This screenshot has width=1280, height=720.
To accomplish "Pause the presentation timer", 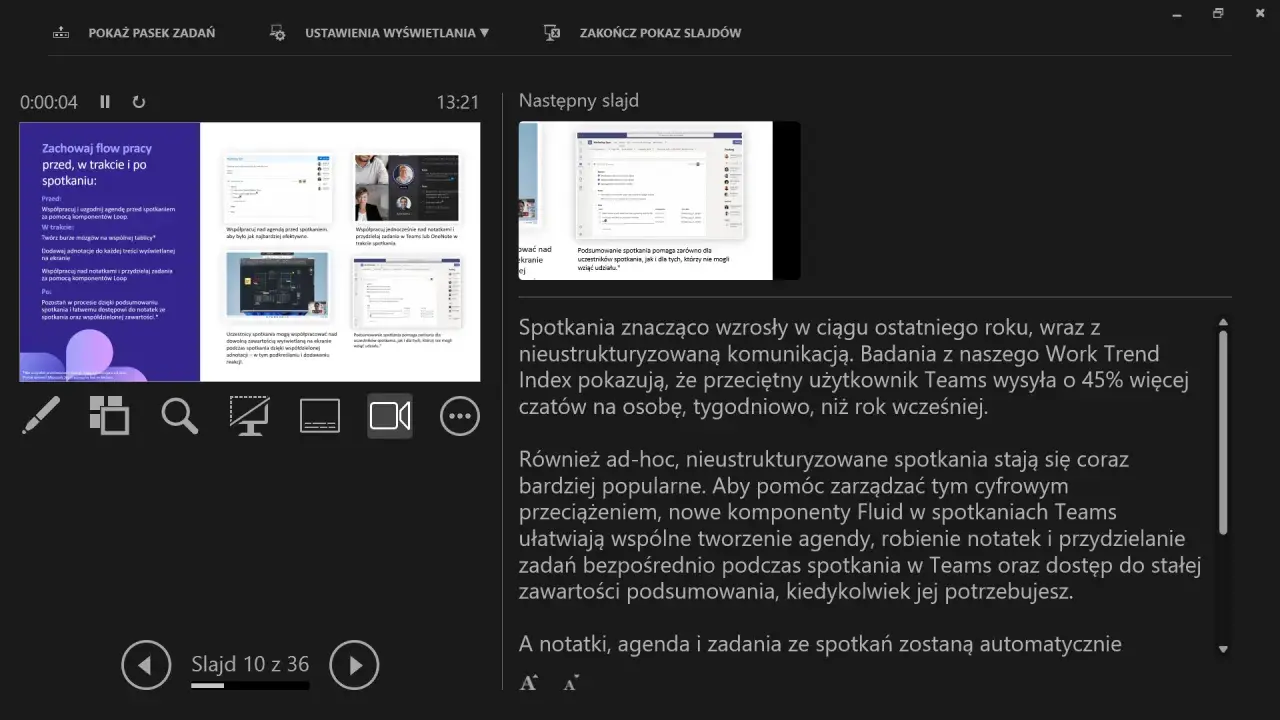I will click(105, 102).
